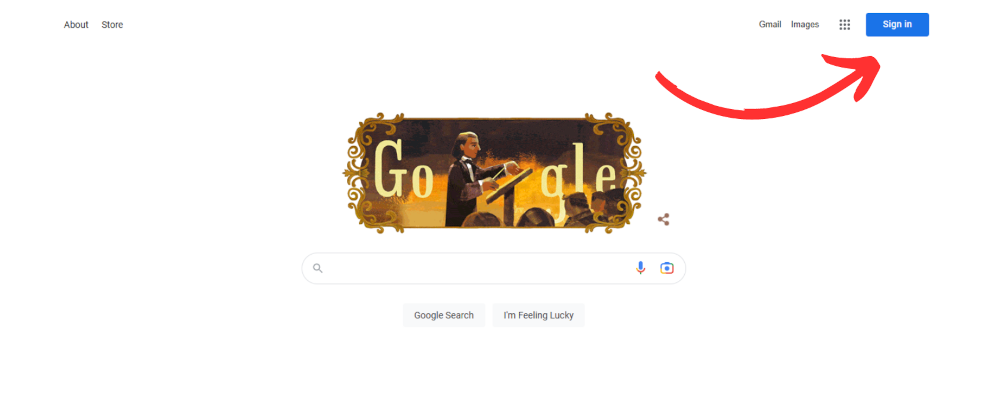Go to Gmail link
Viewport: 1000px width, 403px height.
pyautogui.click(x=770, y=24)
